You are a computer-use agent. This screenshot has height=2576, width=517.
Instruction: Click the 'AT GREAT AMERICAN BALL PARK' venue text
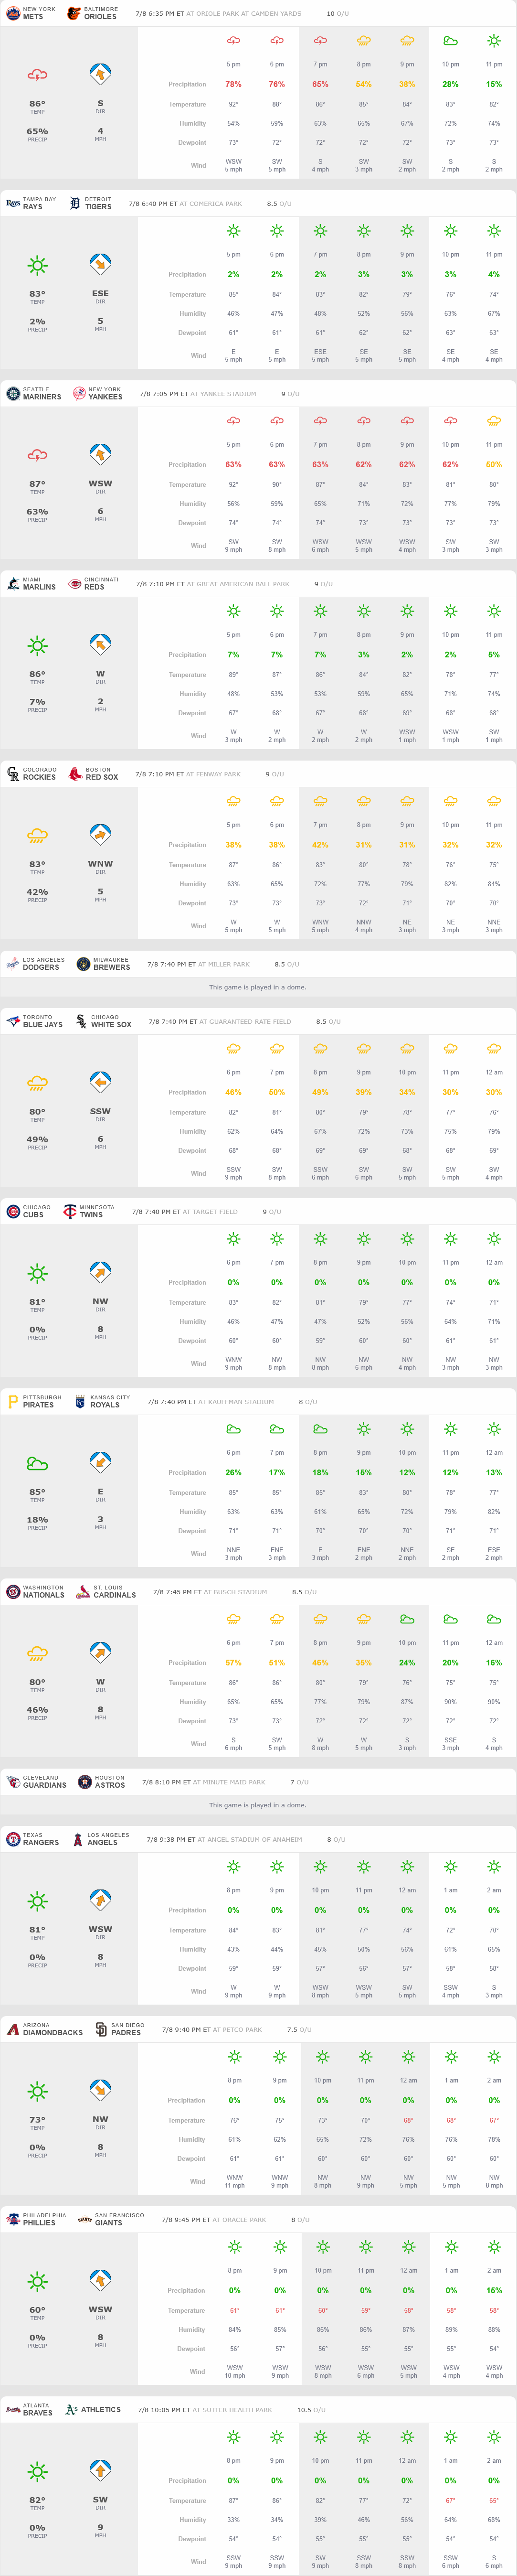(238, 584)
